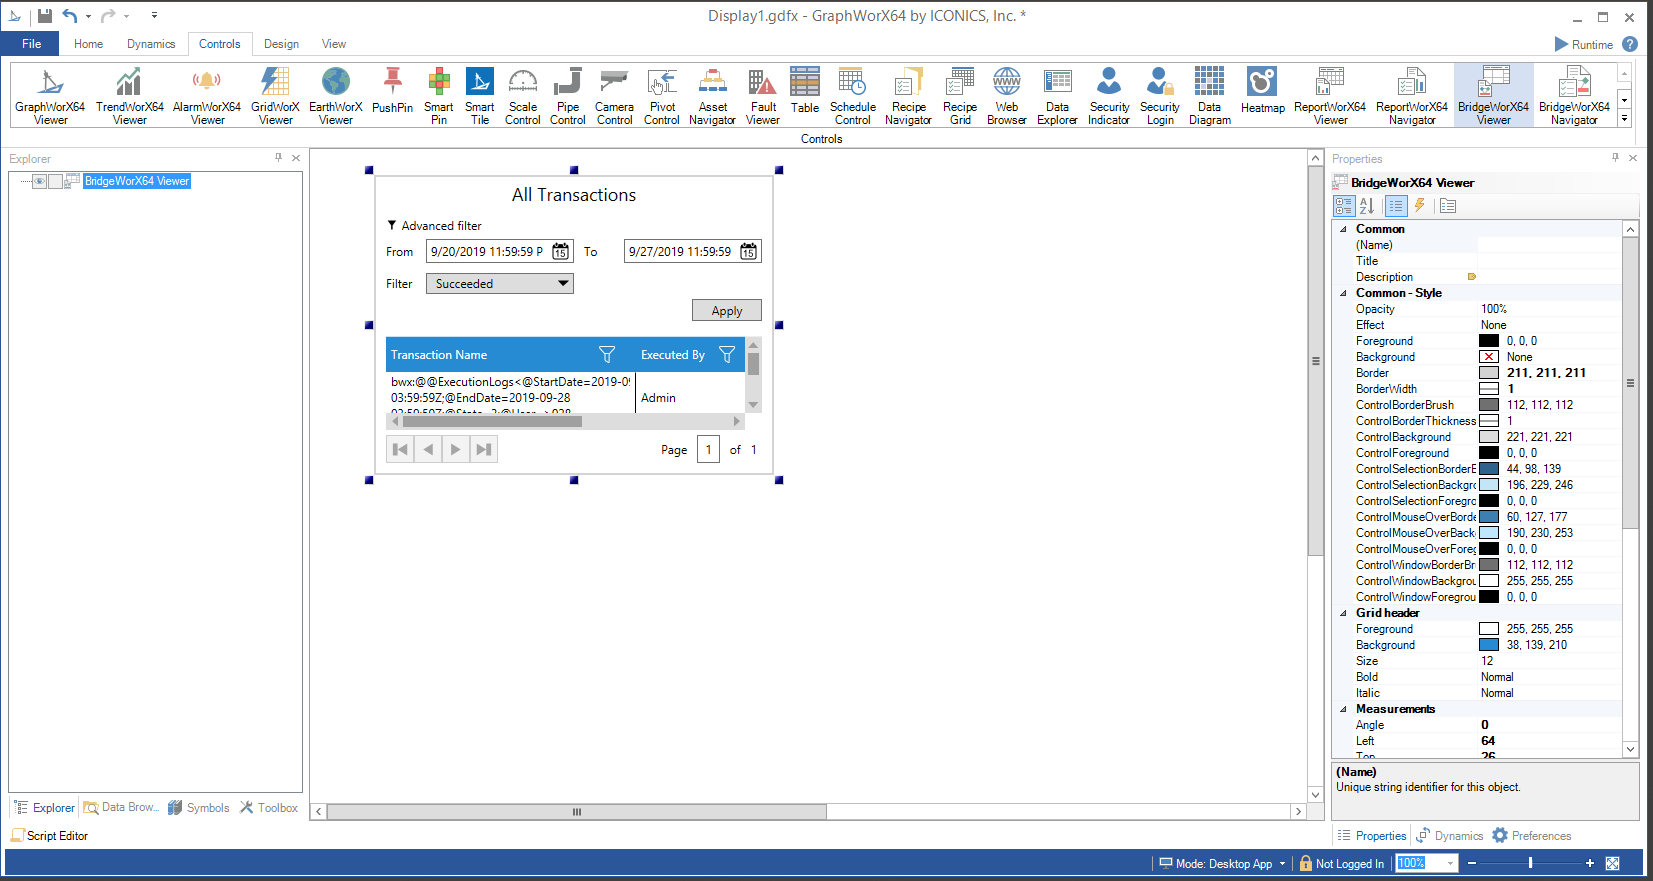
Task: Show events with the lightning bolt icon
Action: coord(1419,206)
